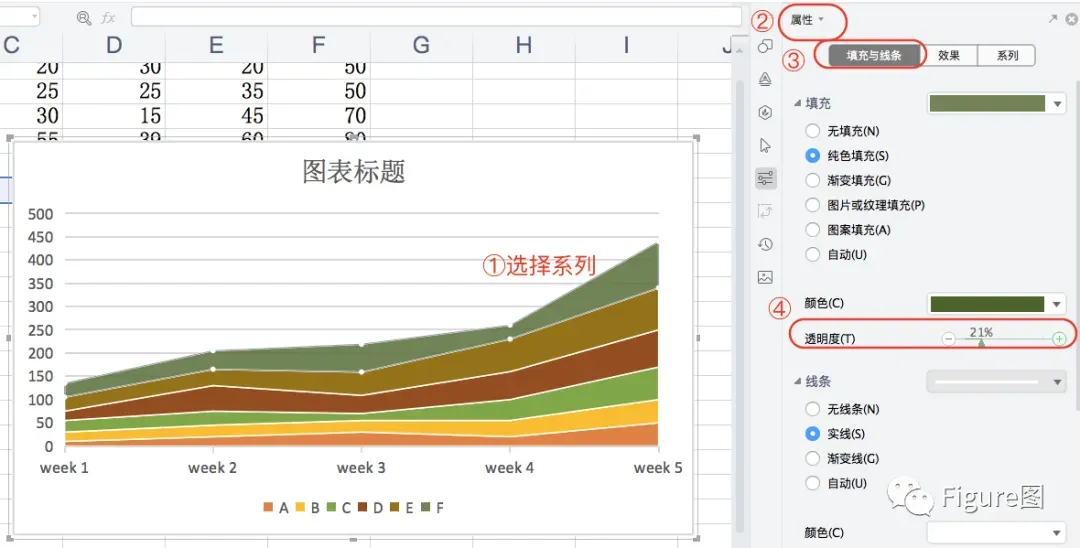The image size is (1080, 548).
Task: Open the picture gallery sidebar icon
Action: tap(765, 277)
